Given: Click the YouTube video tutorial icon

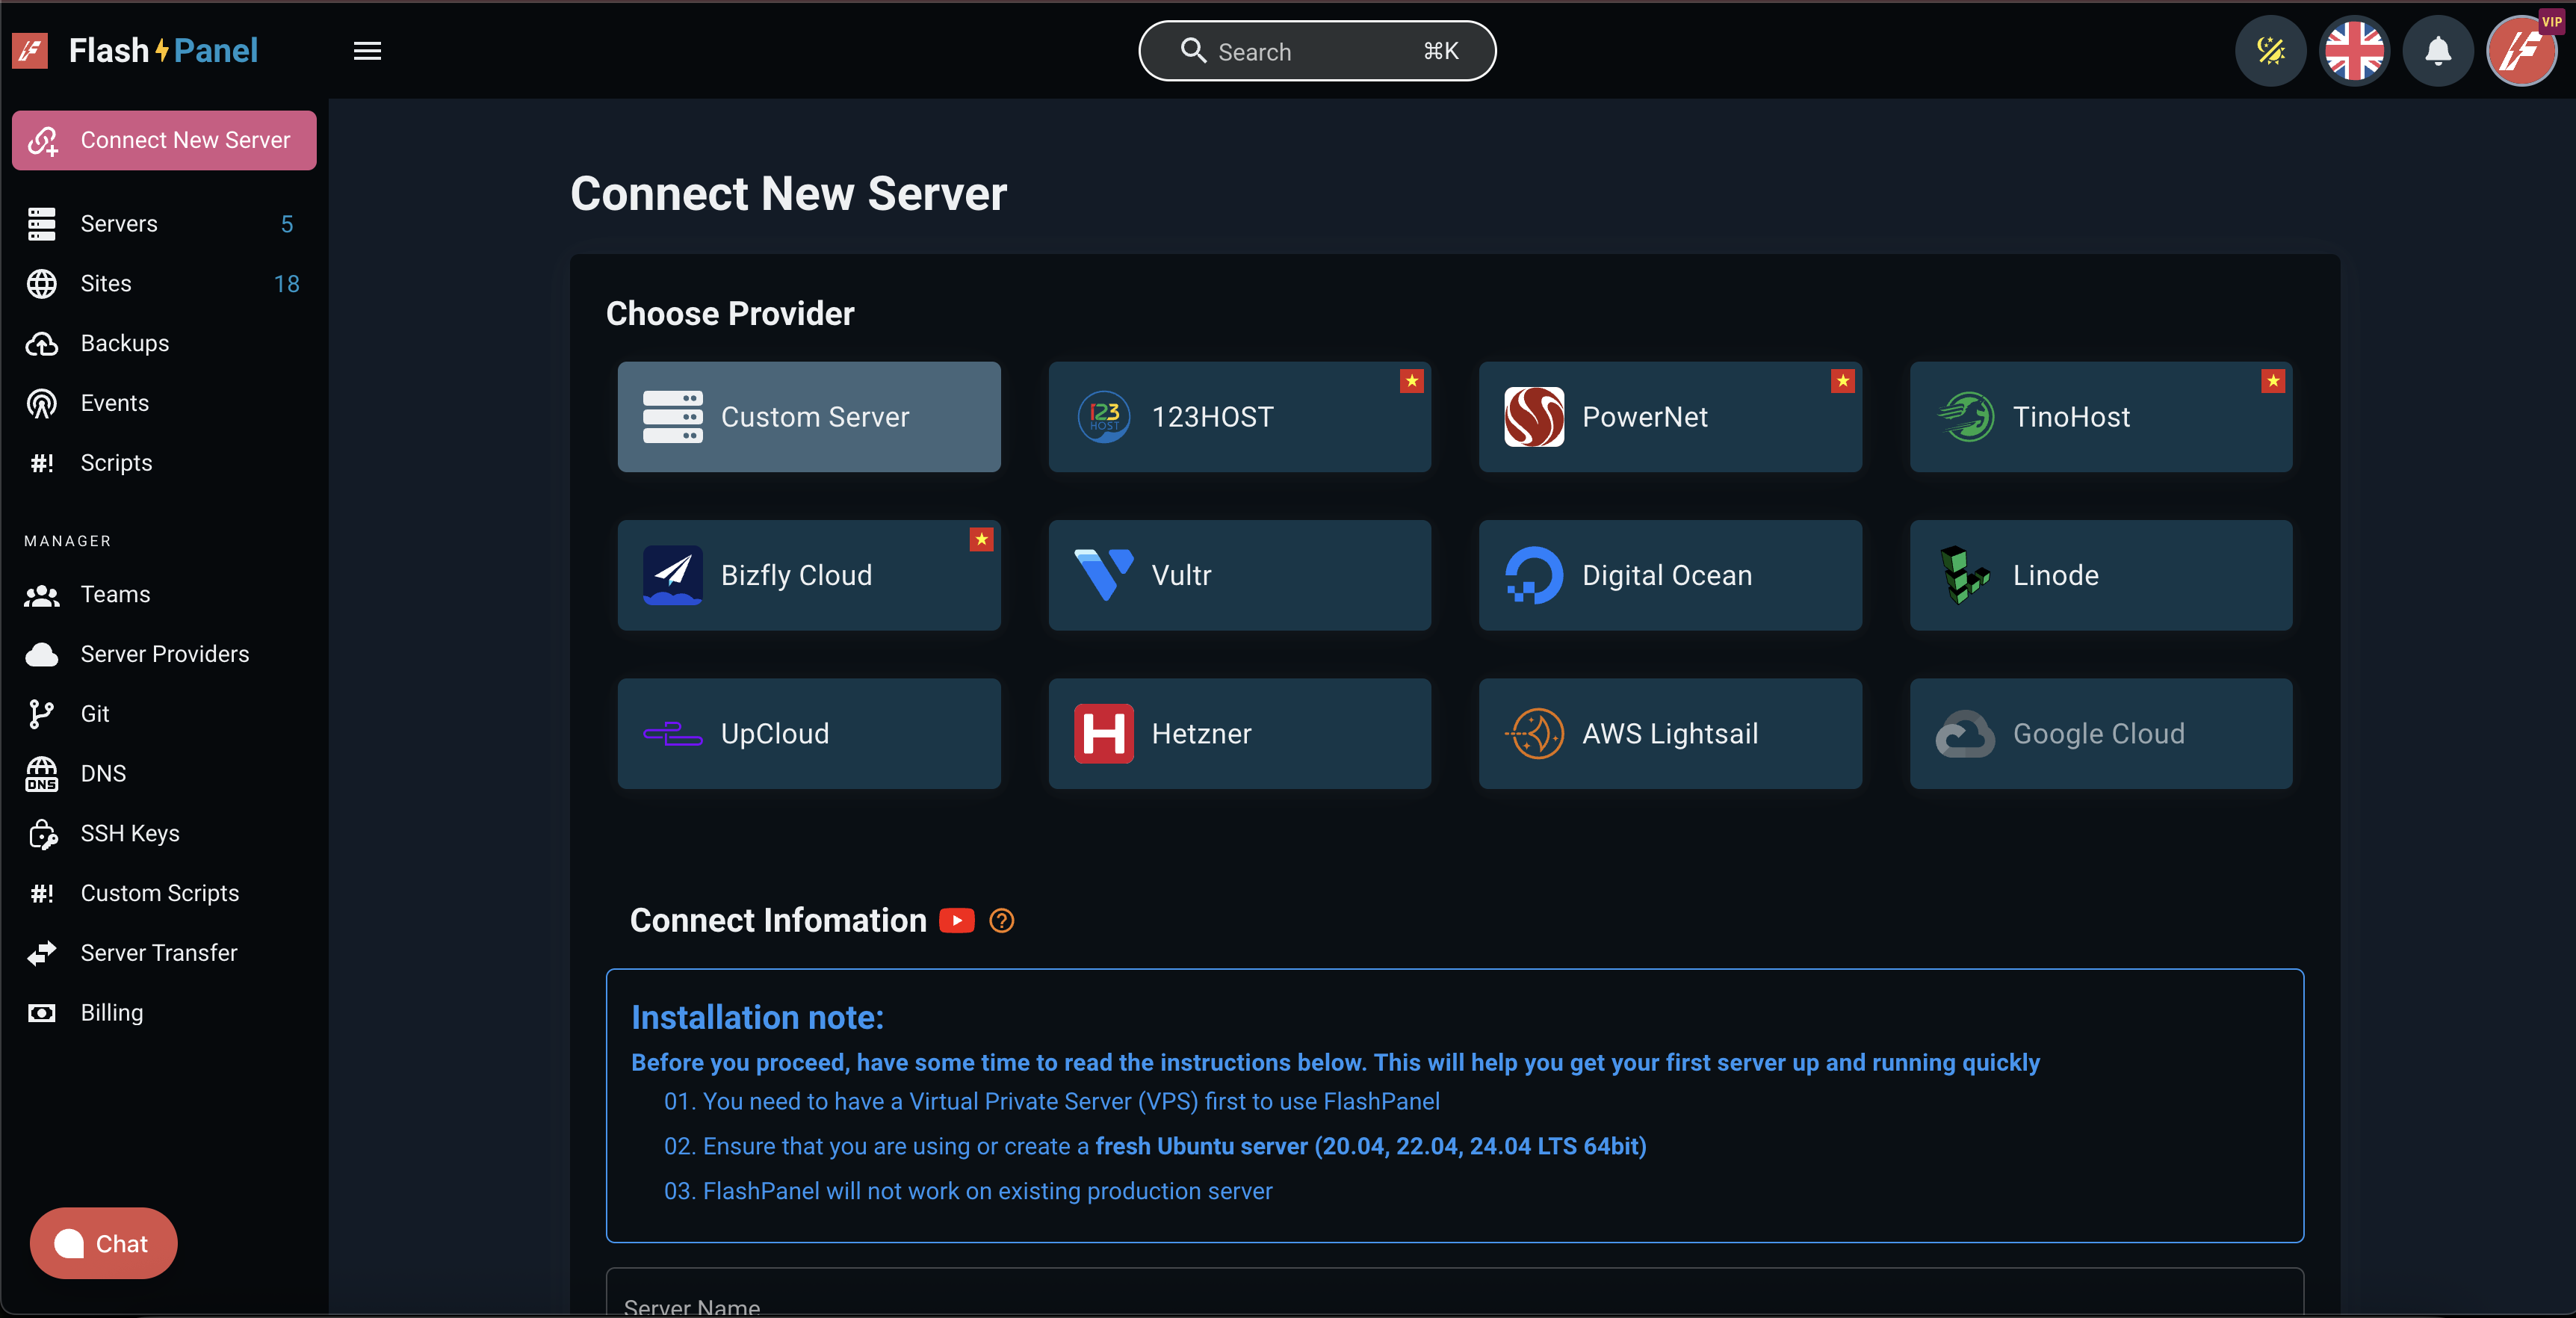Looking at the screenshot, I should [956, 920].
